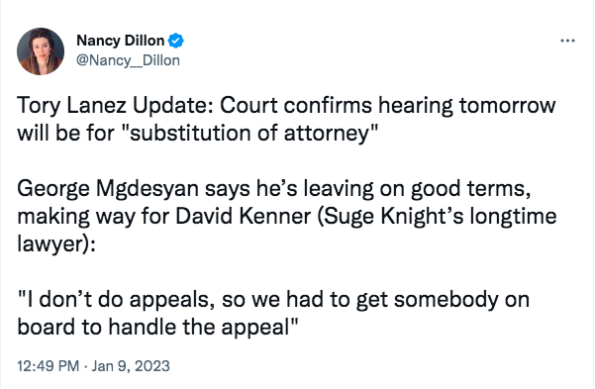Click the word "lawyer):" in tweet
The width and height of the screenshot is (595, 389).
56,244
